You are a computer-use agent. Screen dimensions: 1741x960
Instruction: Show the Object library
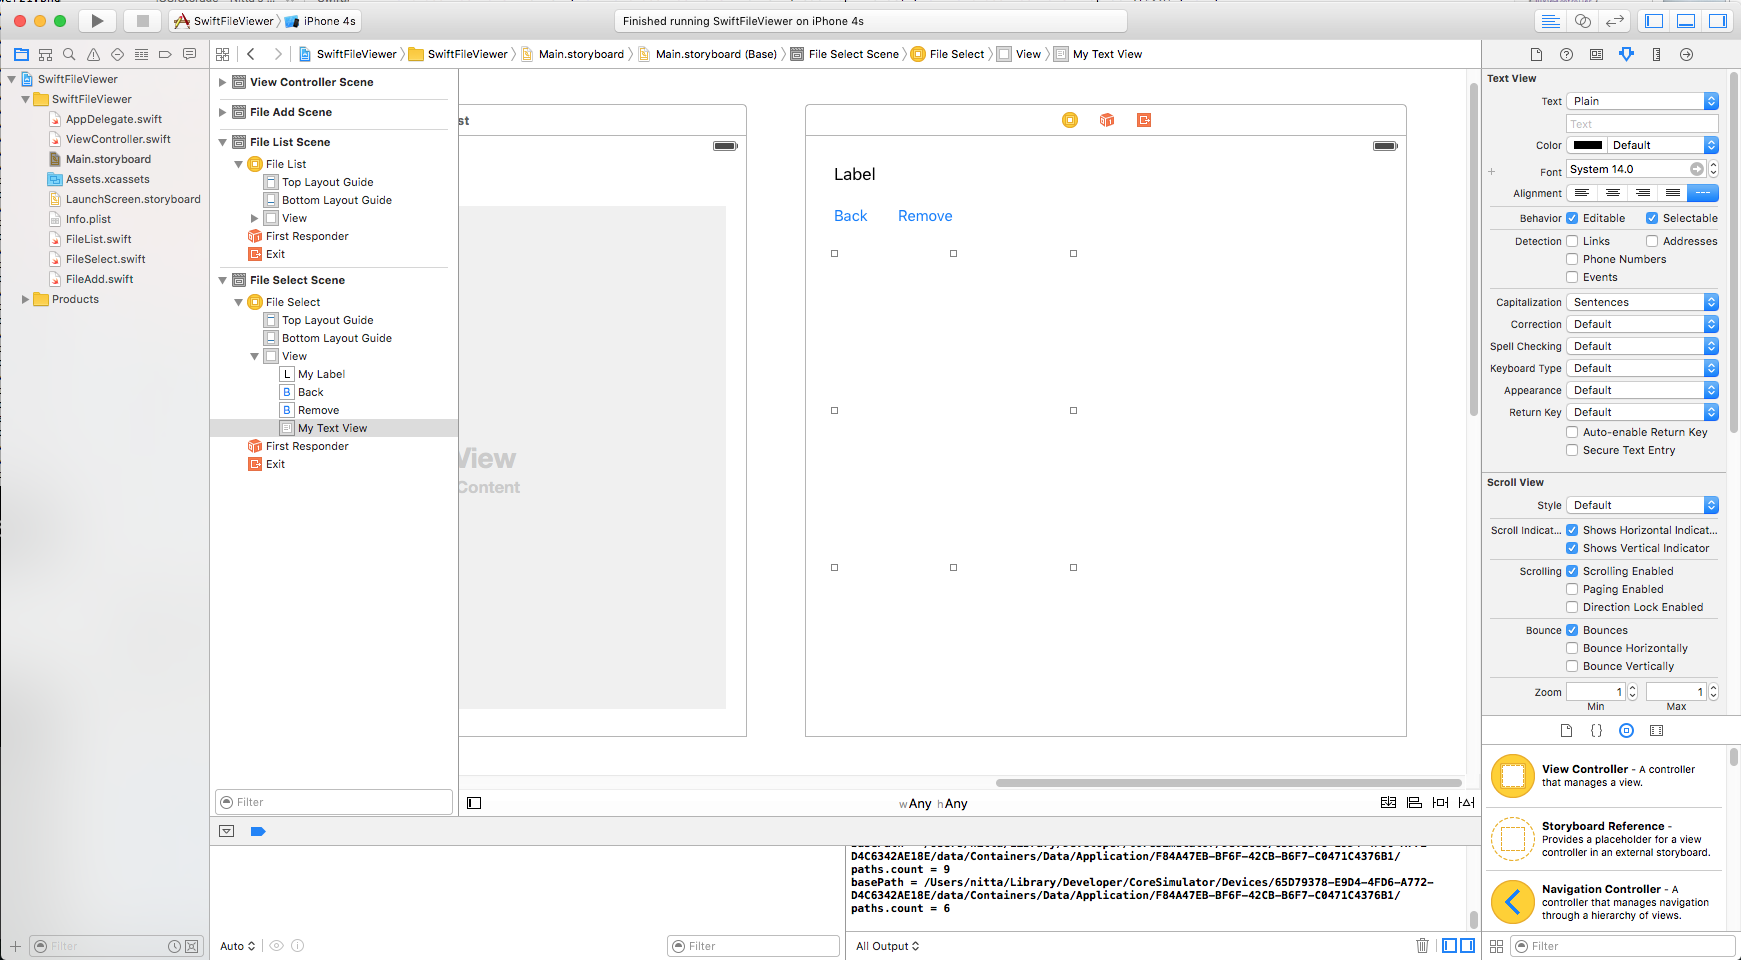(x=1626, y=731)
